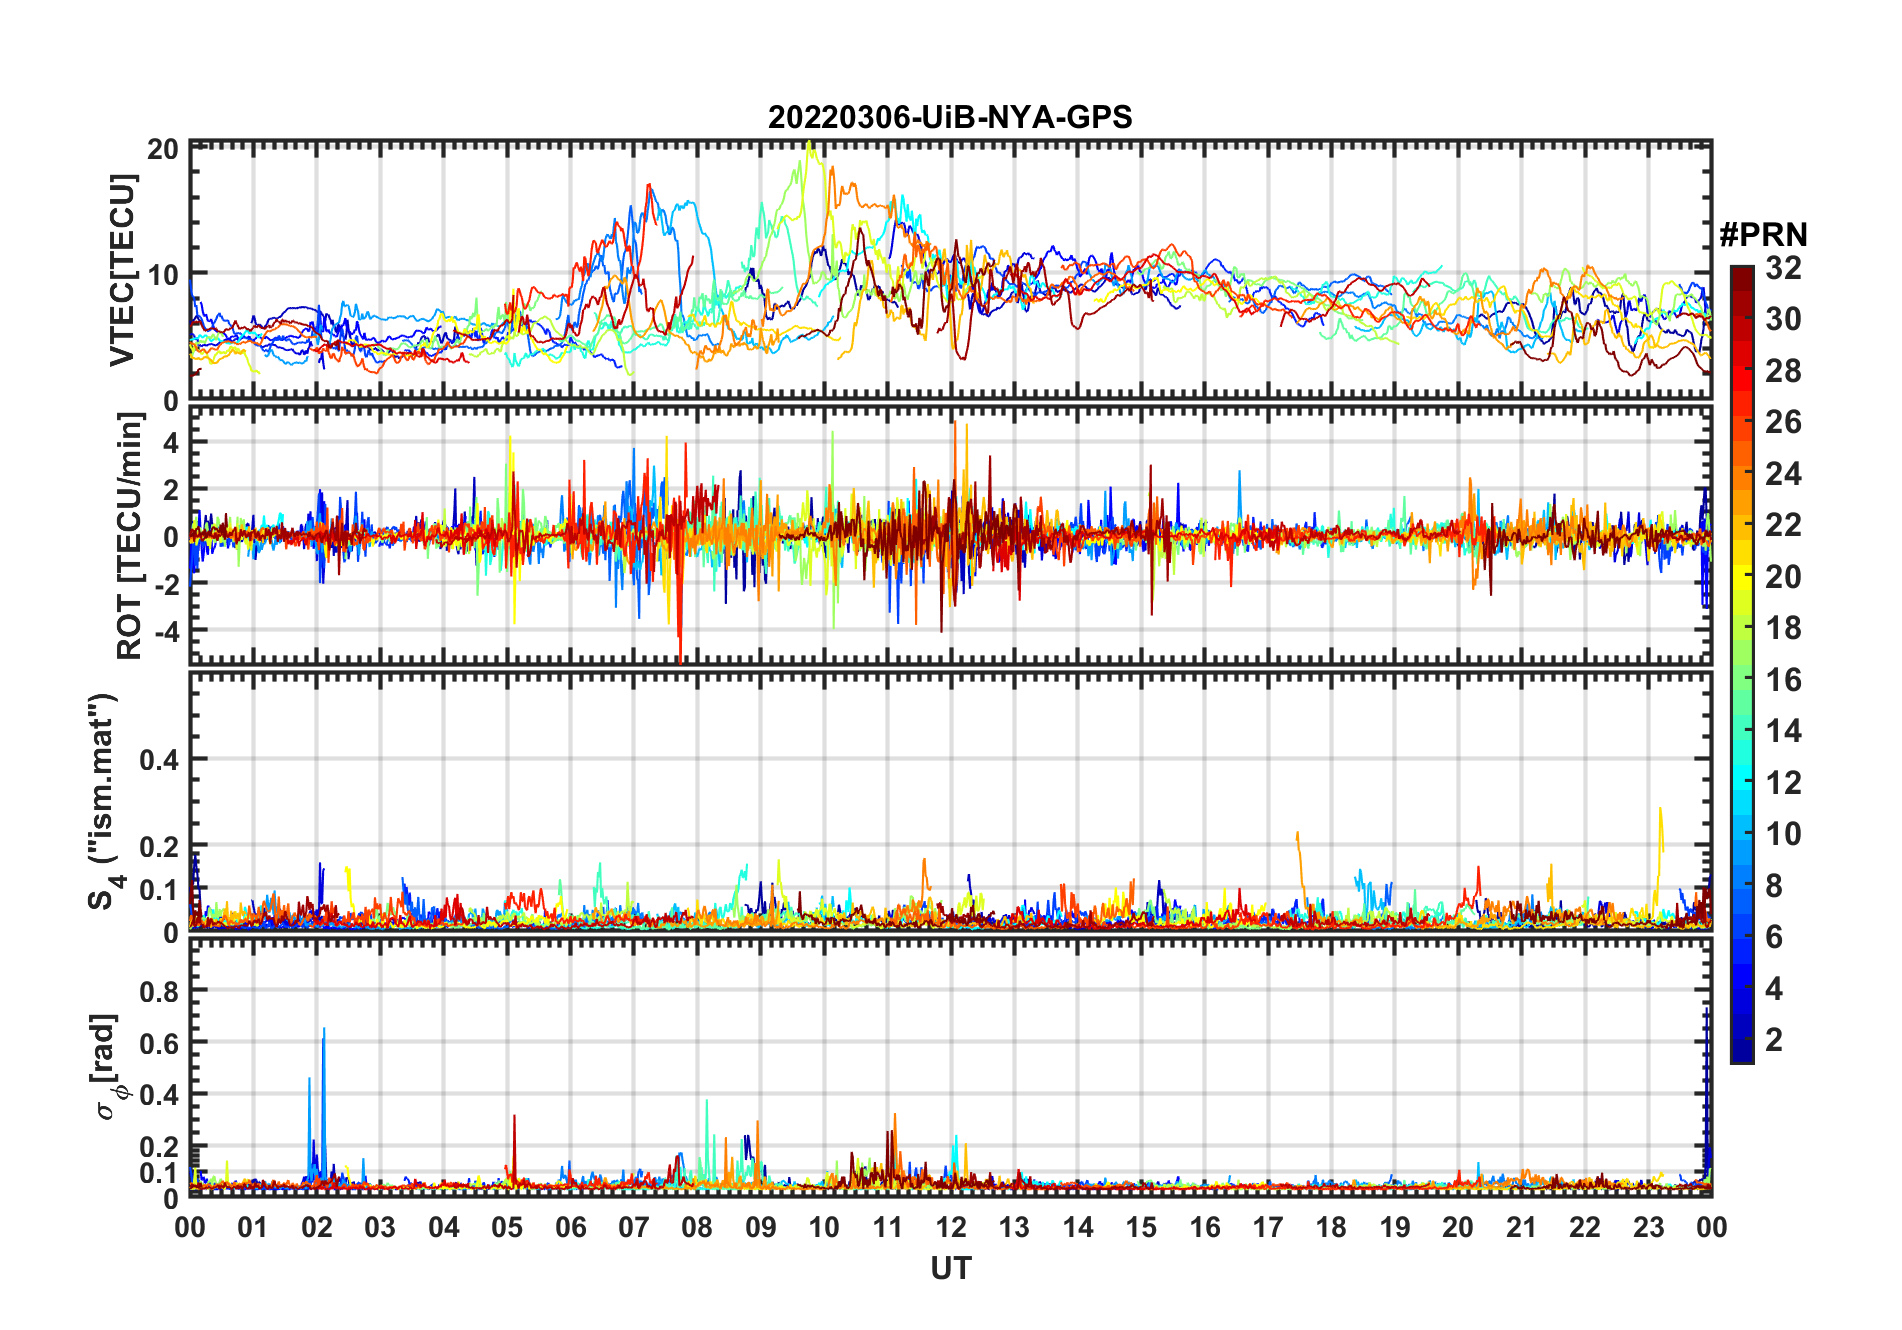Click the VTEC[TECU] y-axis label
This screenshot has width=1902, height=1330.
pyautogui.click(x=122, y=270)
